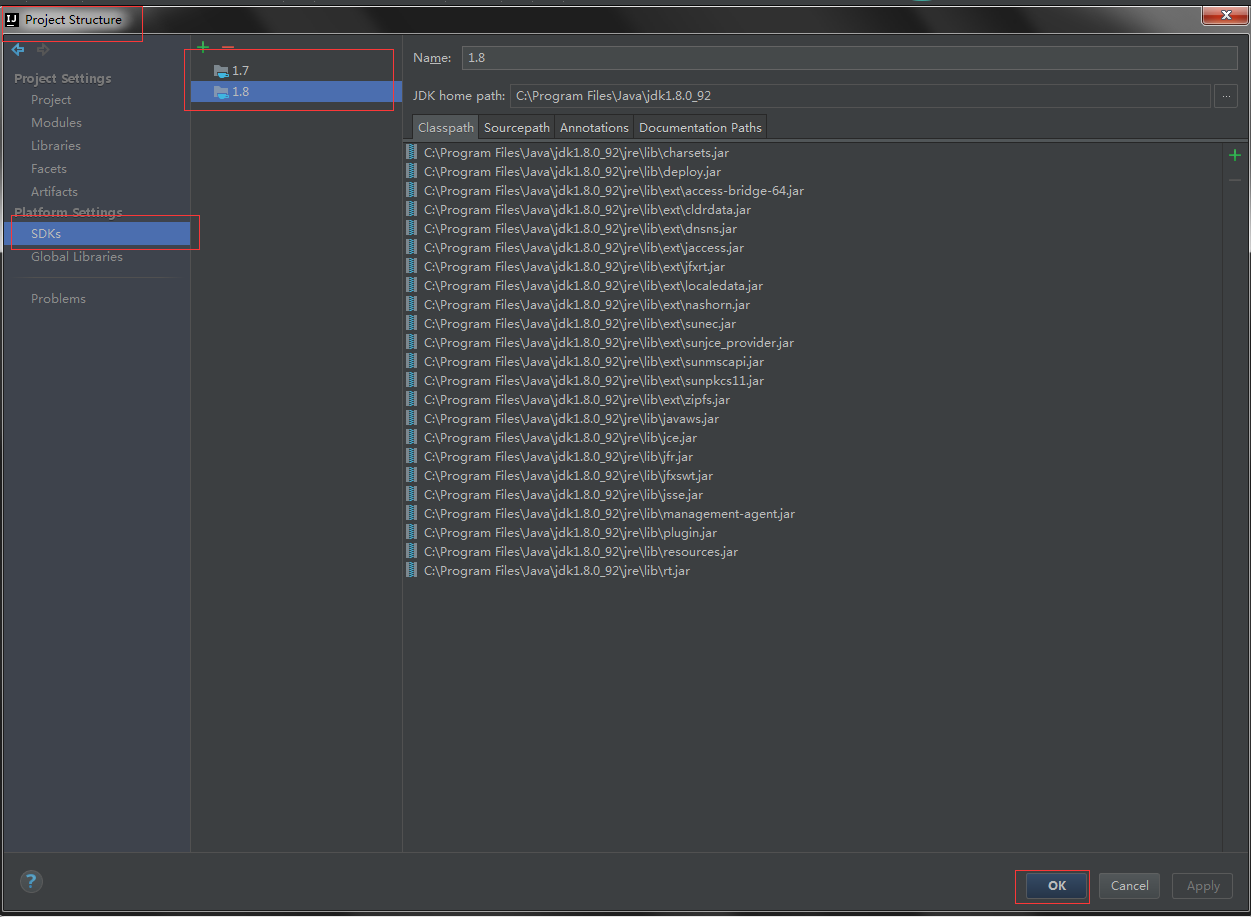The width and height of the screenshot is (1251, 917).
Task: Add a new SDK with green plus
Action: (203, 47)
